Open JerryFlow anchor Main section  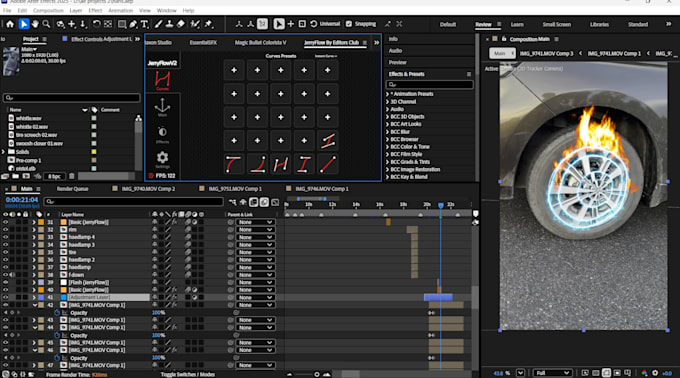(162, 107)
